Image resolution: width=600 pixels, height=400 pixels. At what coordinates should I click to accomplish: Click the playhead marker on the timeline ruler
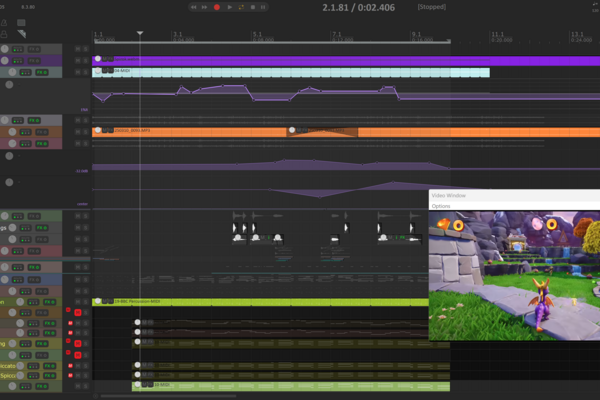click(x=140, y=33)
